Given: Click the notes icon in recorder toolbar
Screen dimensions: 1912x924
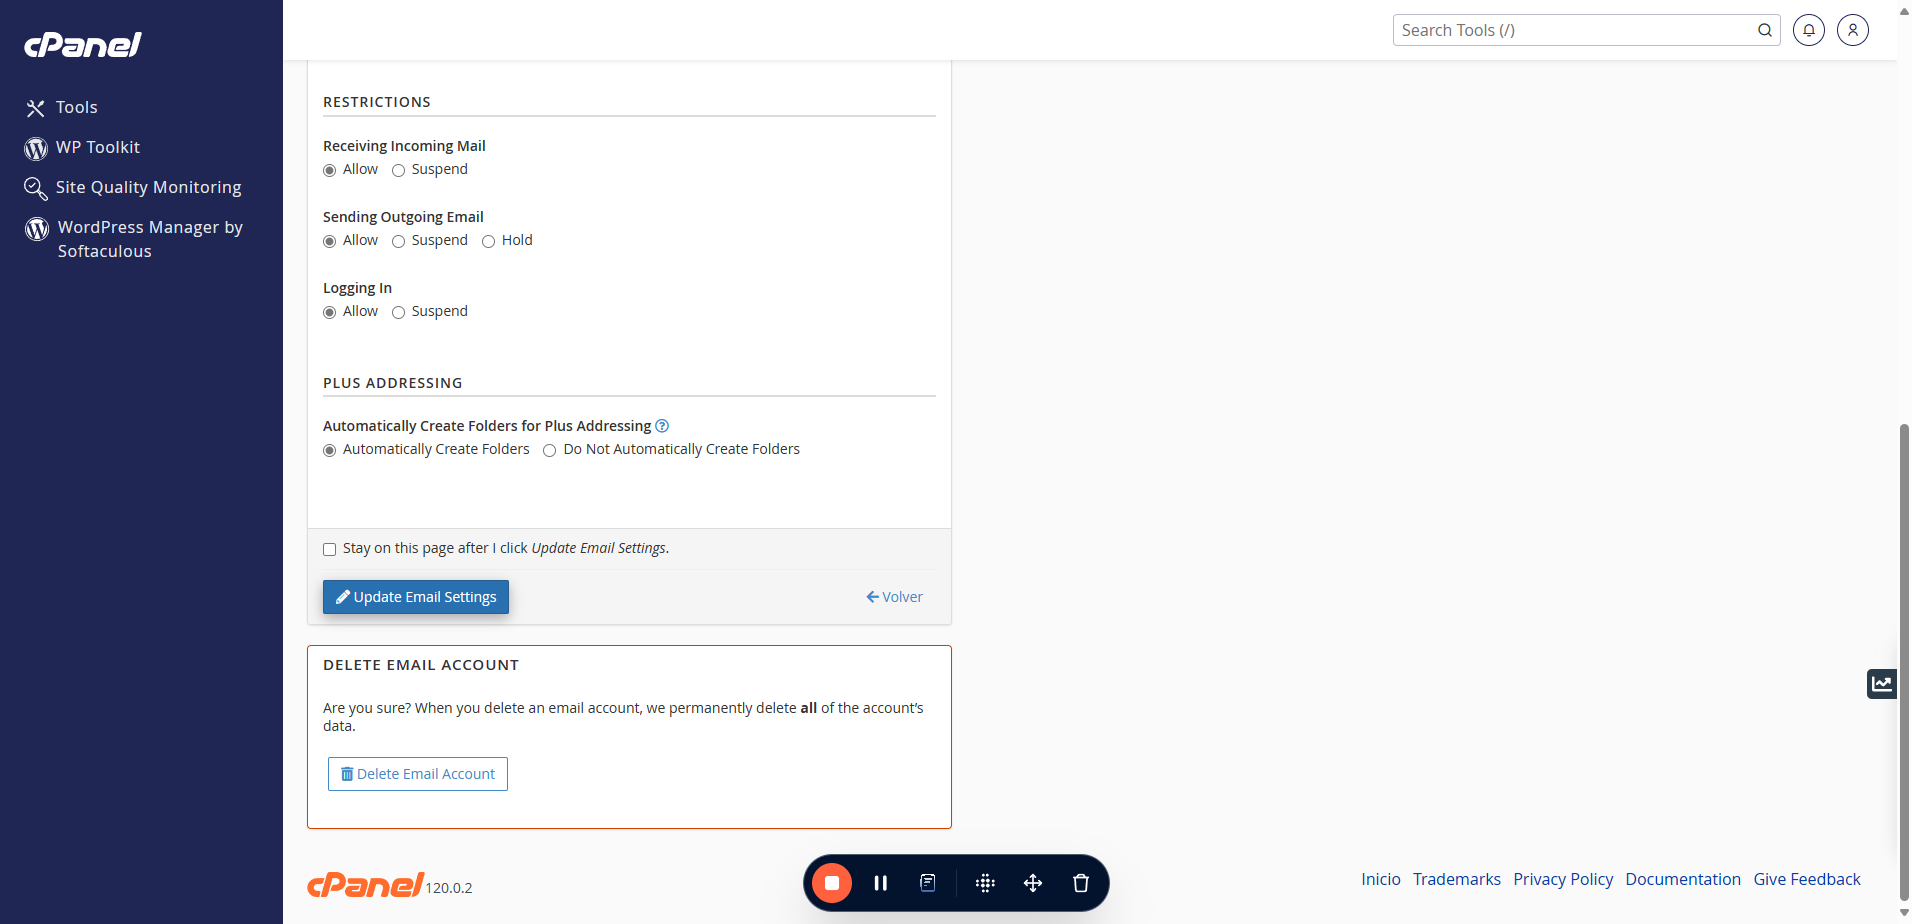Looking at the screenshot, I should pyautogui.click(x=928, y=883).
